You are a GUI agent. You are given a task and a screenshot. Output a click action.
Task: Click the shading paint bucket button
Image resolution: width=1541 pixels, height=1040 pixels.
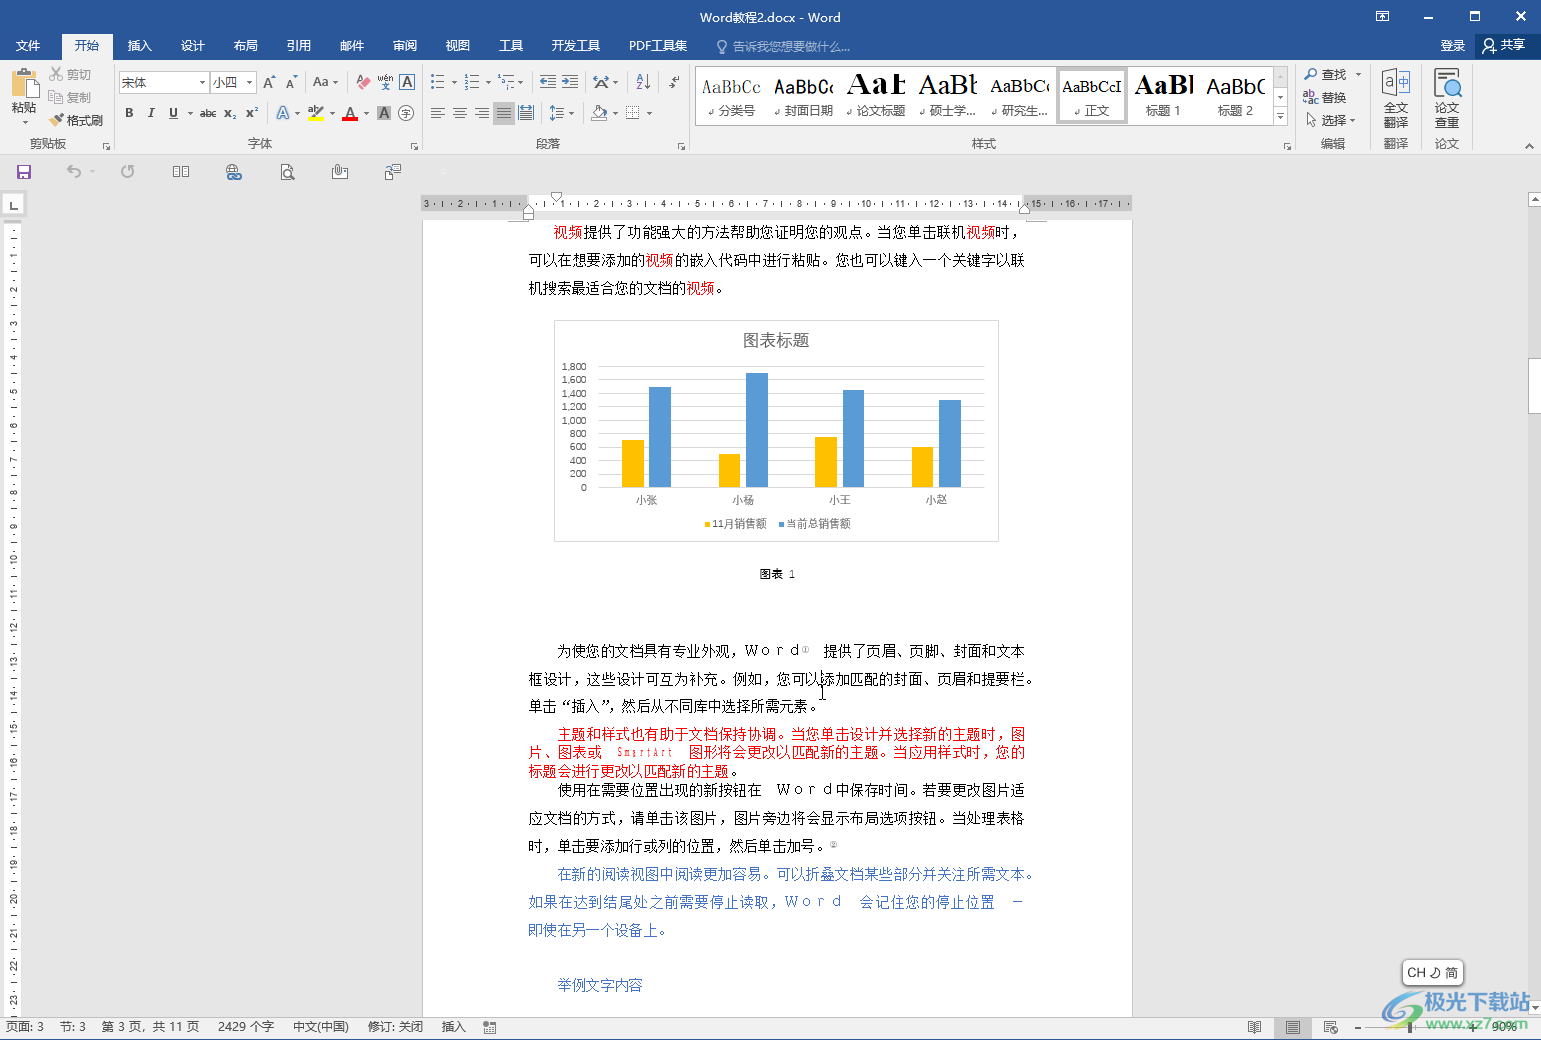pyautogui.click(x=599, y=113)
